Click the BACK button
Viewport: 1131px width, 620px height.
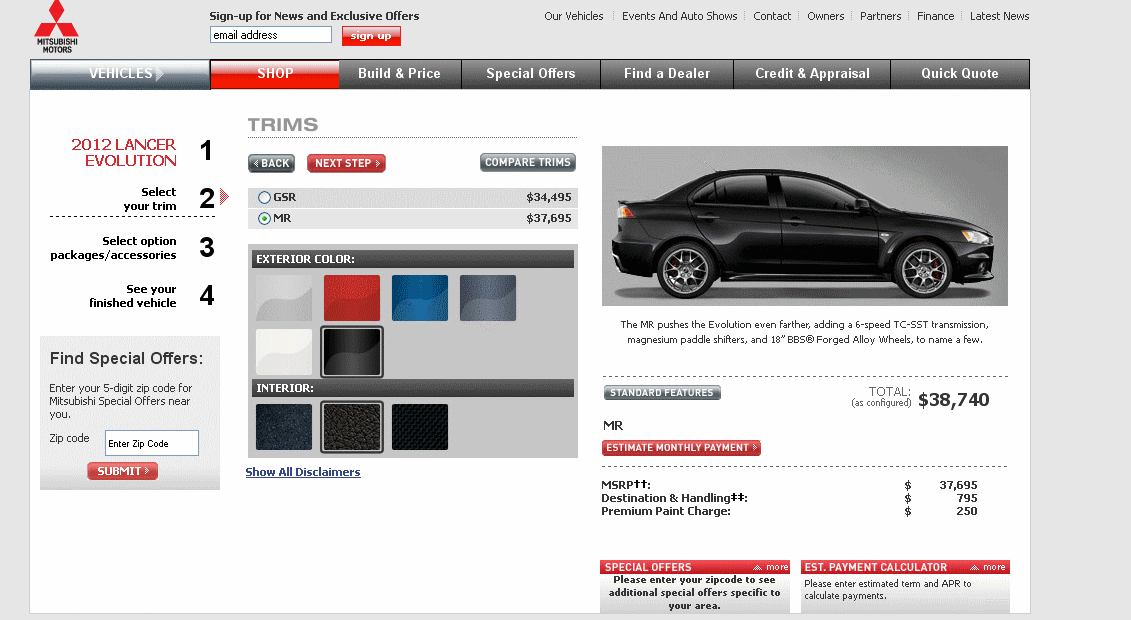click(x=271, y=164)
